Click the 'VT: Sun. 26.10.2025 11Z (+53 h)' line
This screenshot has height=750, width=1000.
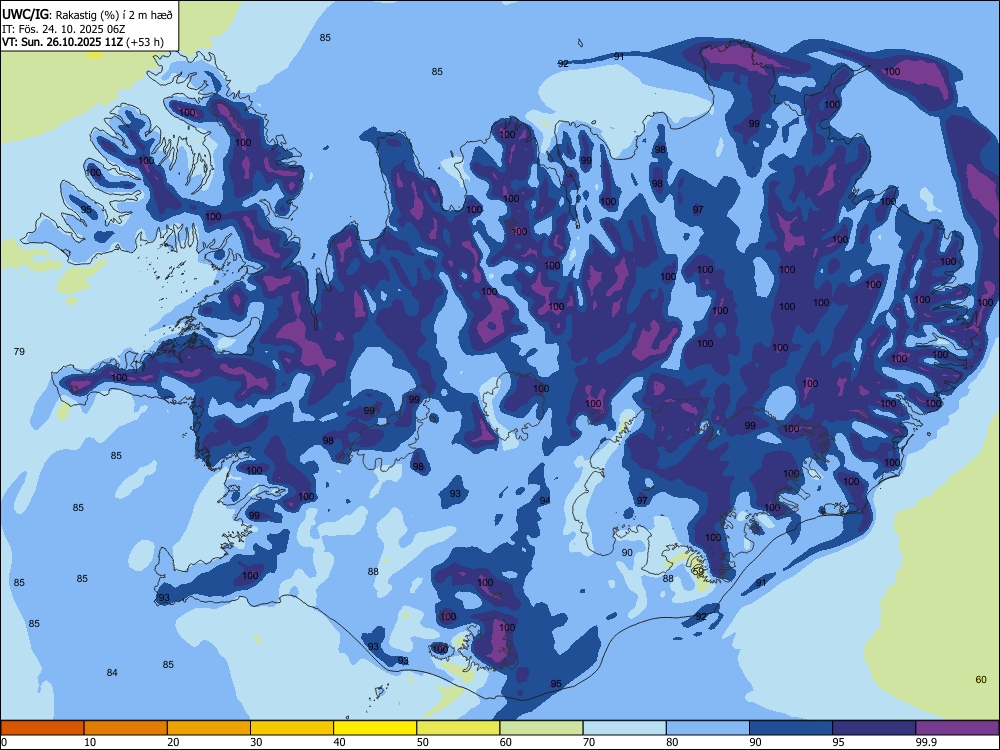83,42
